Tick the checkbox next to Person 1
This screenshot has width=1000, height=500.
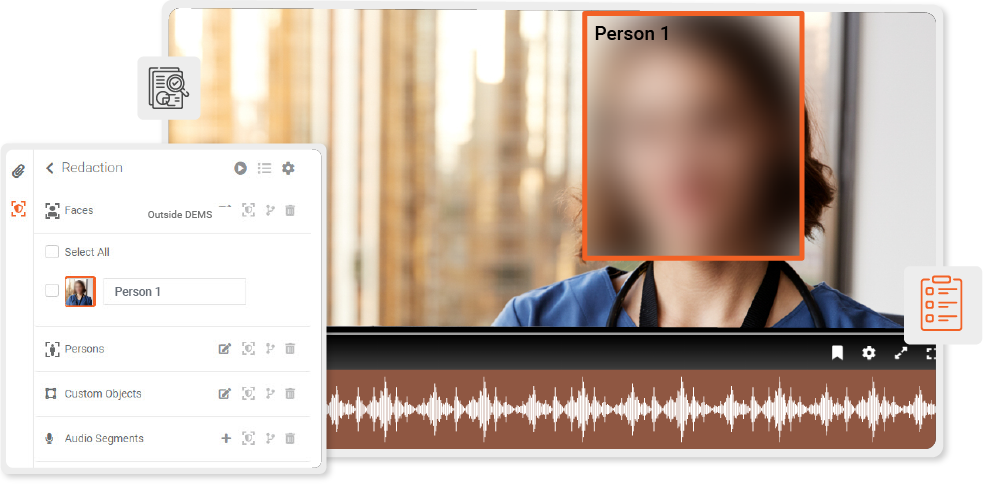point(52,291)
